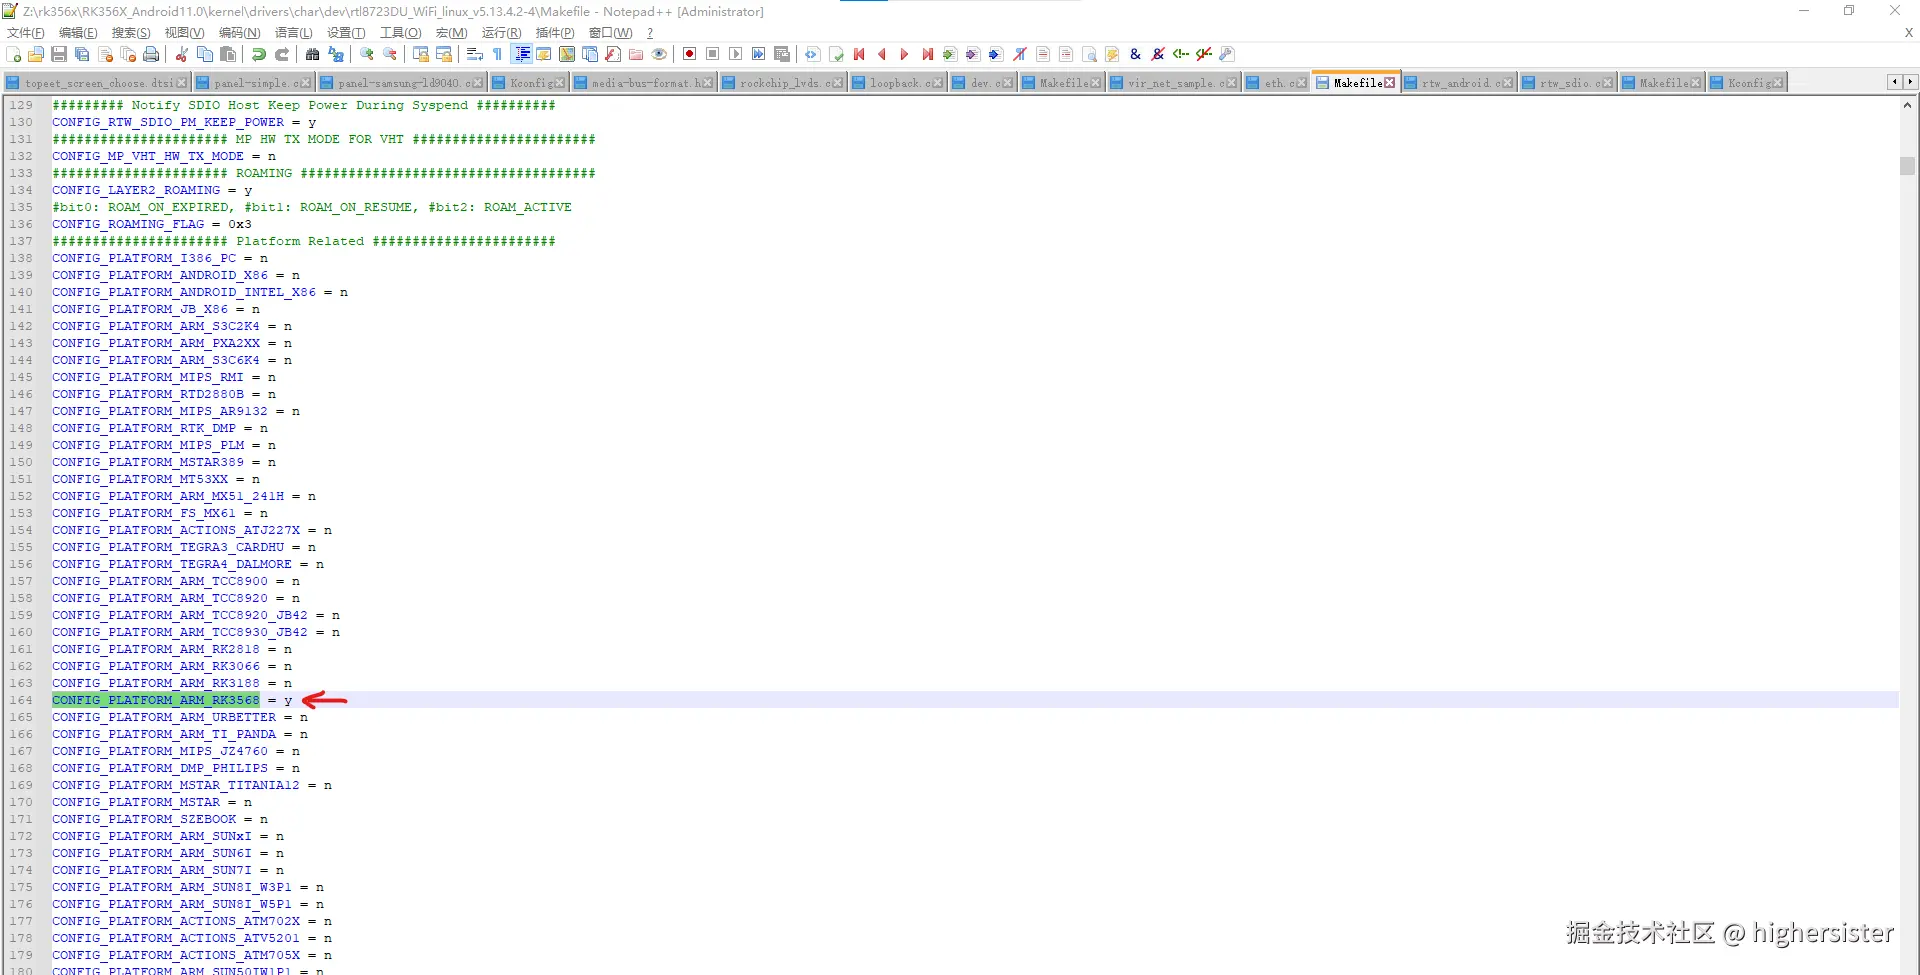Save the current file
The height and width of the screenshot is (975, 1920).
[59, 54]
